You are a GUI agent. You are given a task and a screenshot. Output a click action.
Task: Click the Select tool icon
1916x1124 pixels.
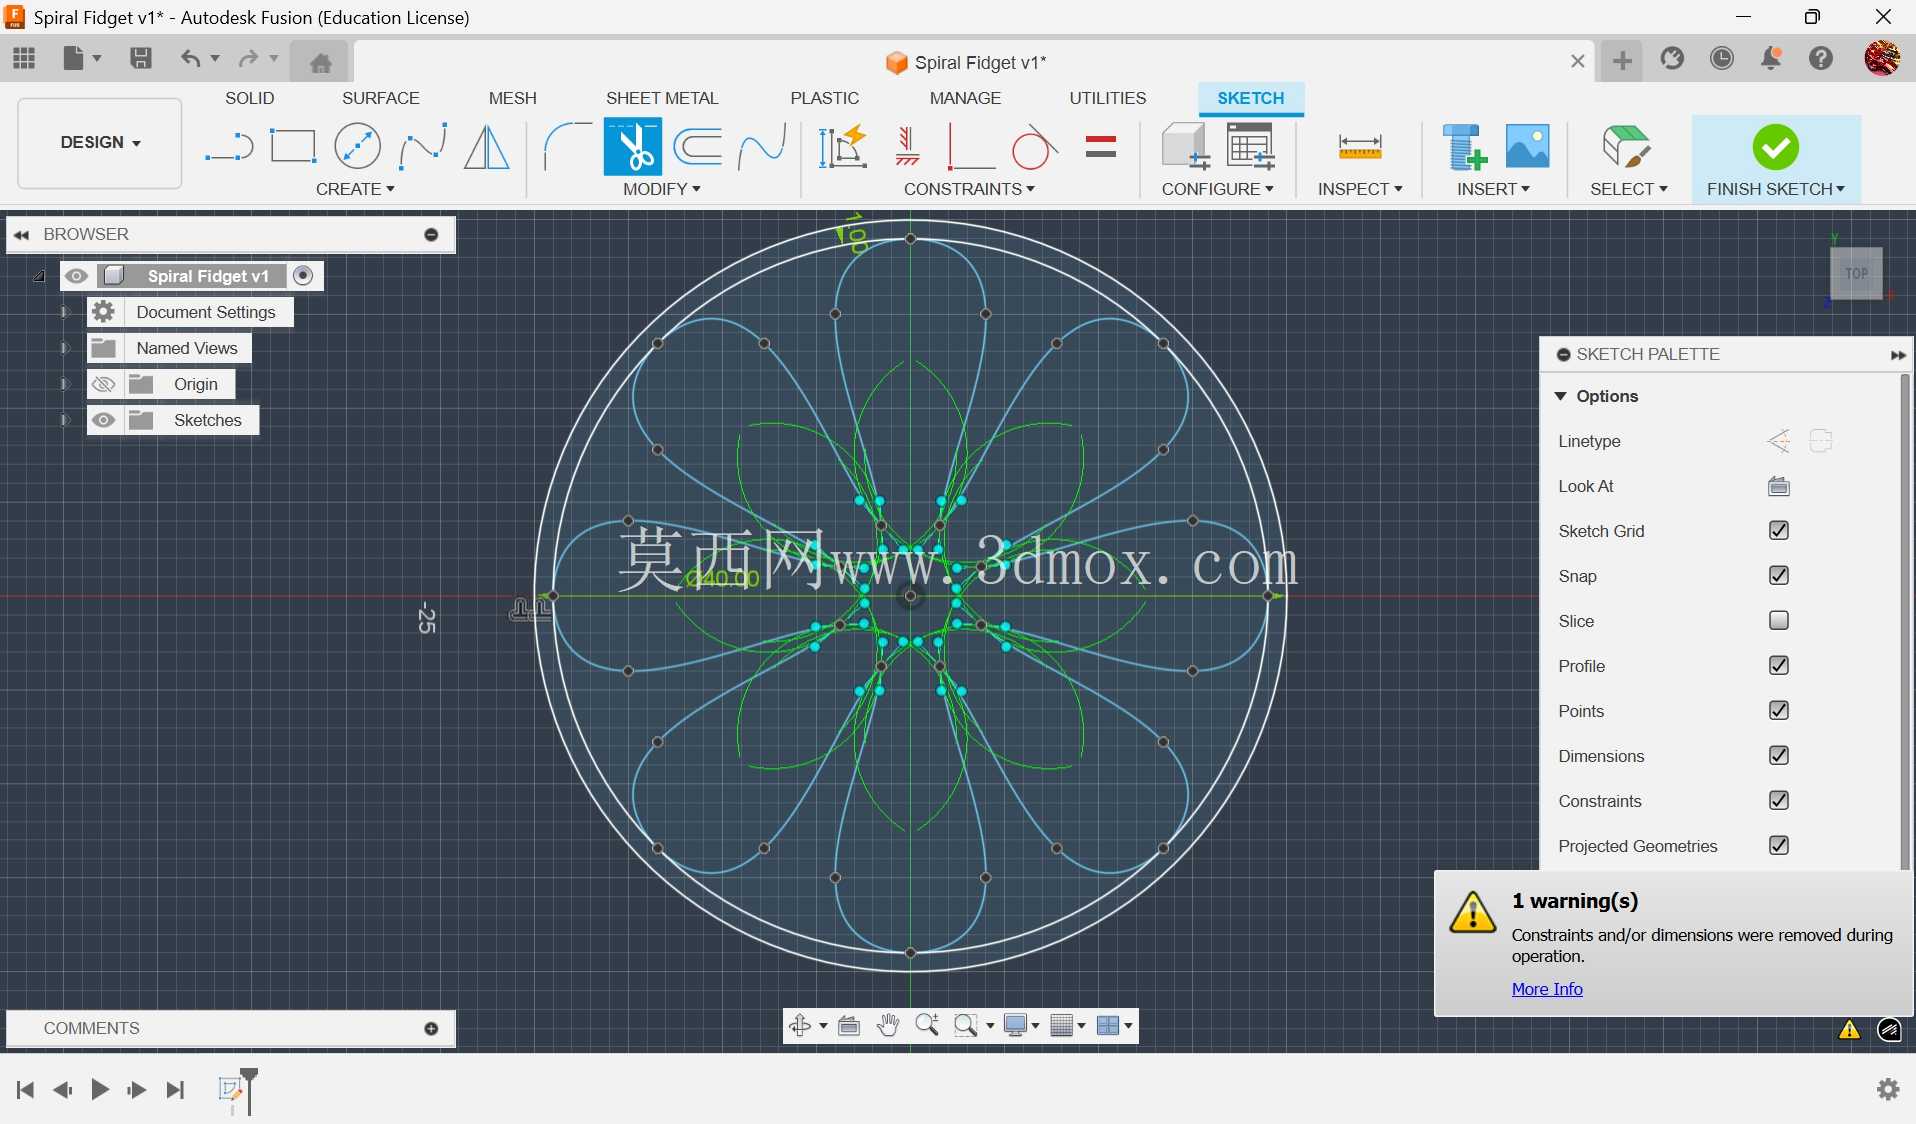pos(1626,147)
